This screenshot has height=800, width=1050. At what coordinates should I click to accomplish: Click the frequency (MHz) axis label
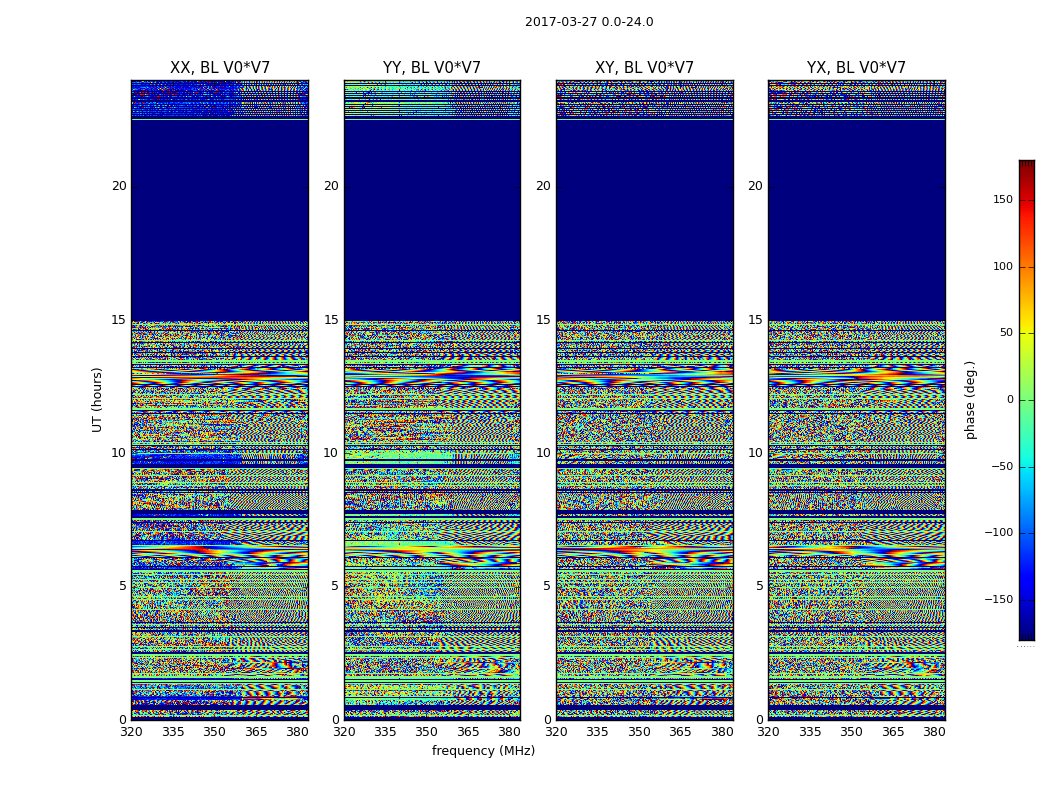pyautogui.click(x=483, y=750)
